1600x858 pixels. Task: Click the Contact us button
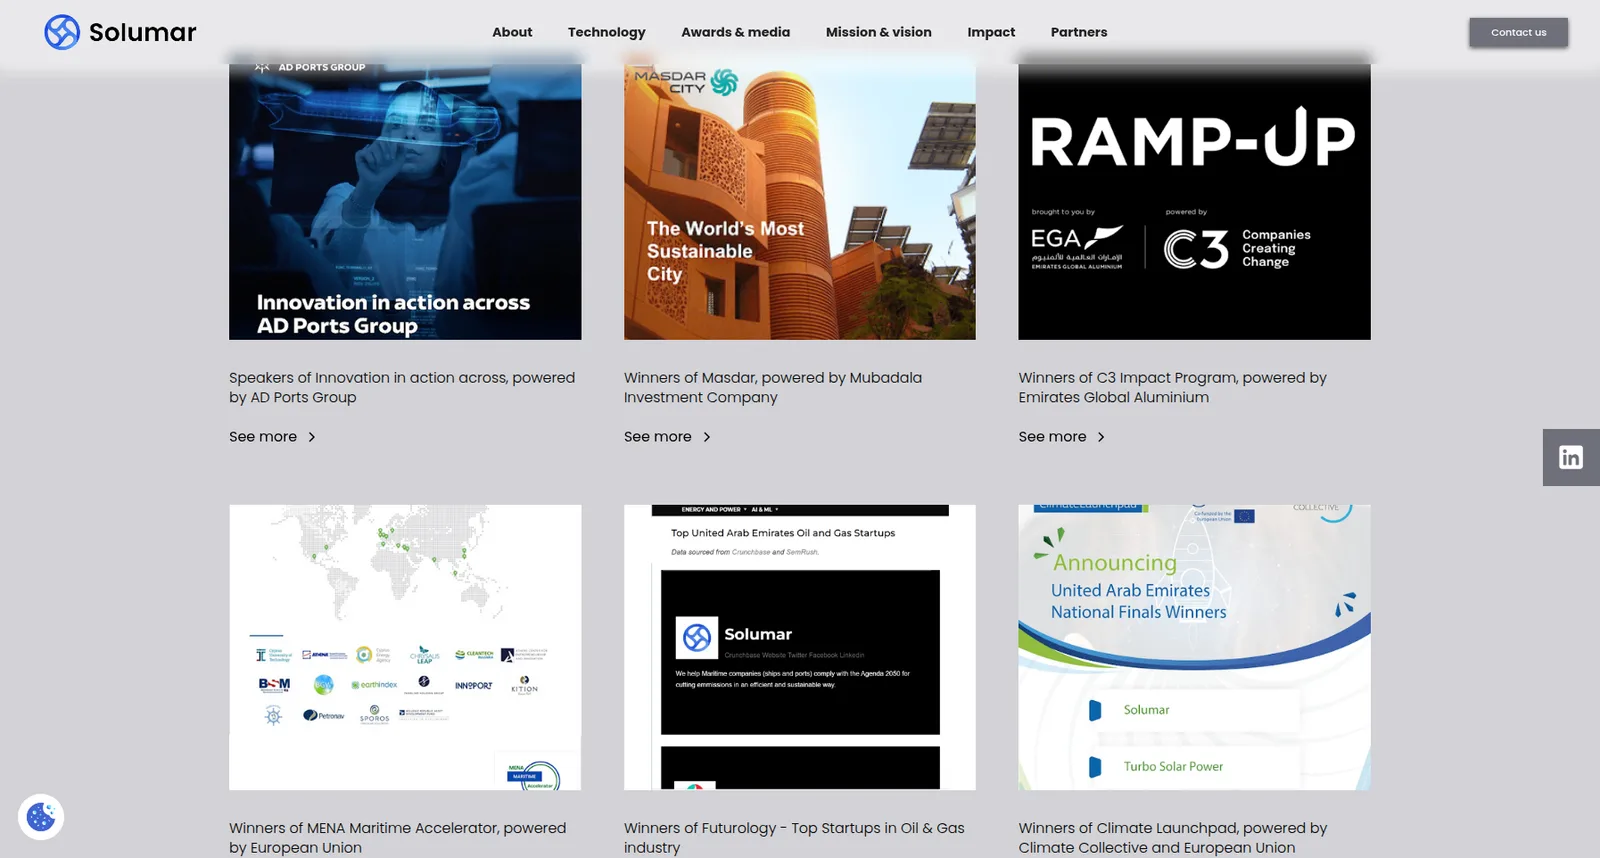coord(1518,32)
